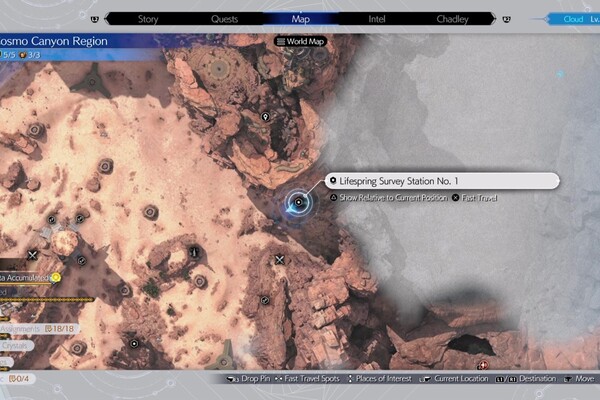The image size is (600, 400).
Task: Click the Data Accumulated progress bar
Action: coord(26,284)
